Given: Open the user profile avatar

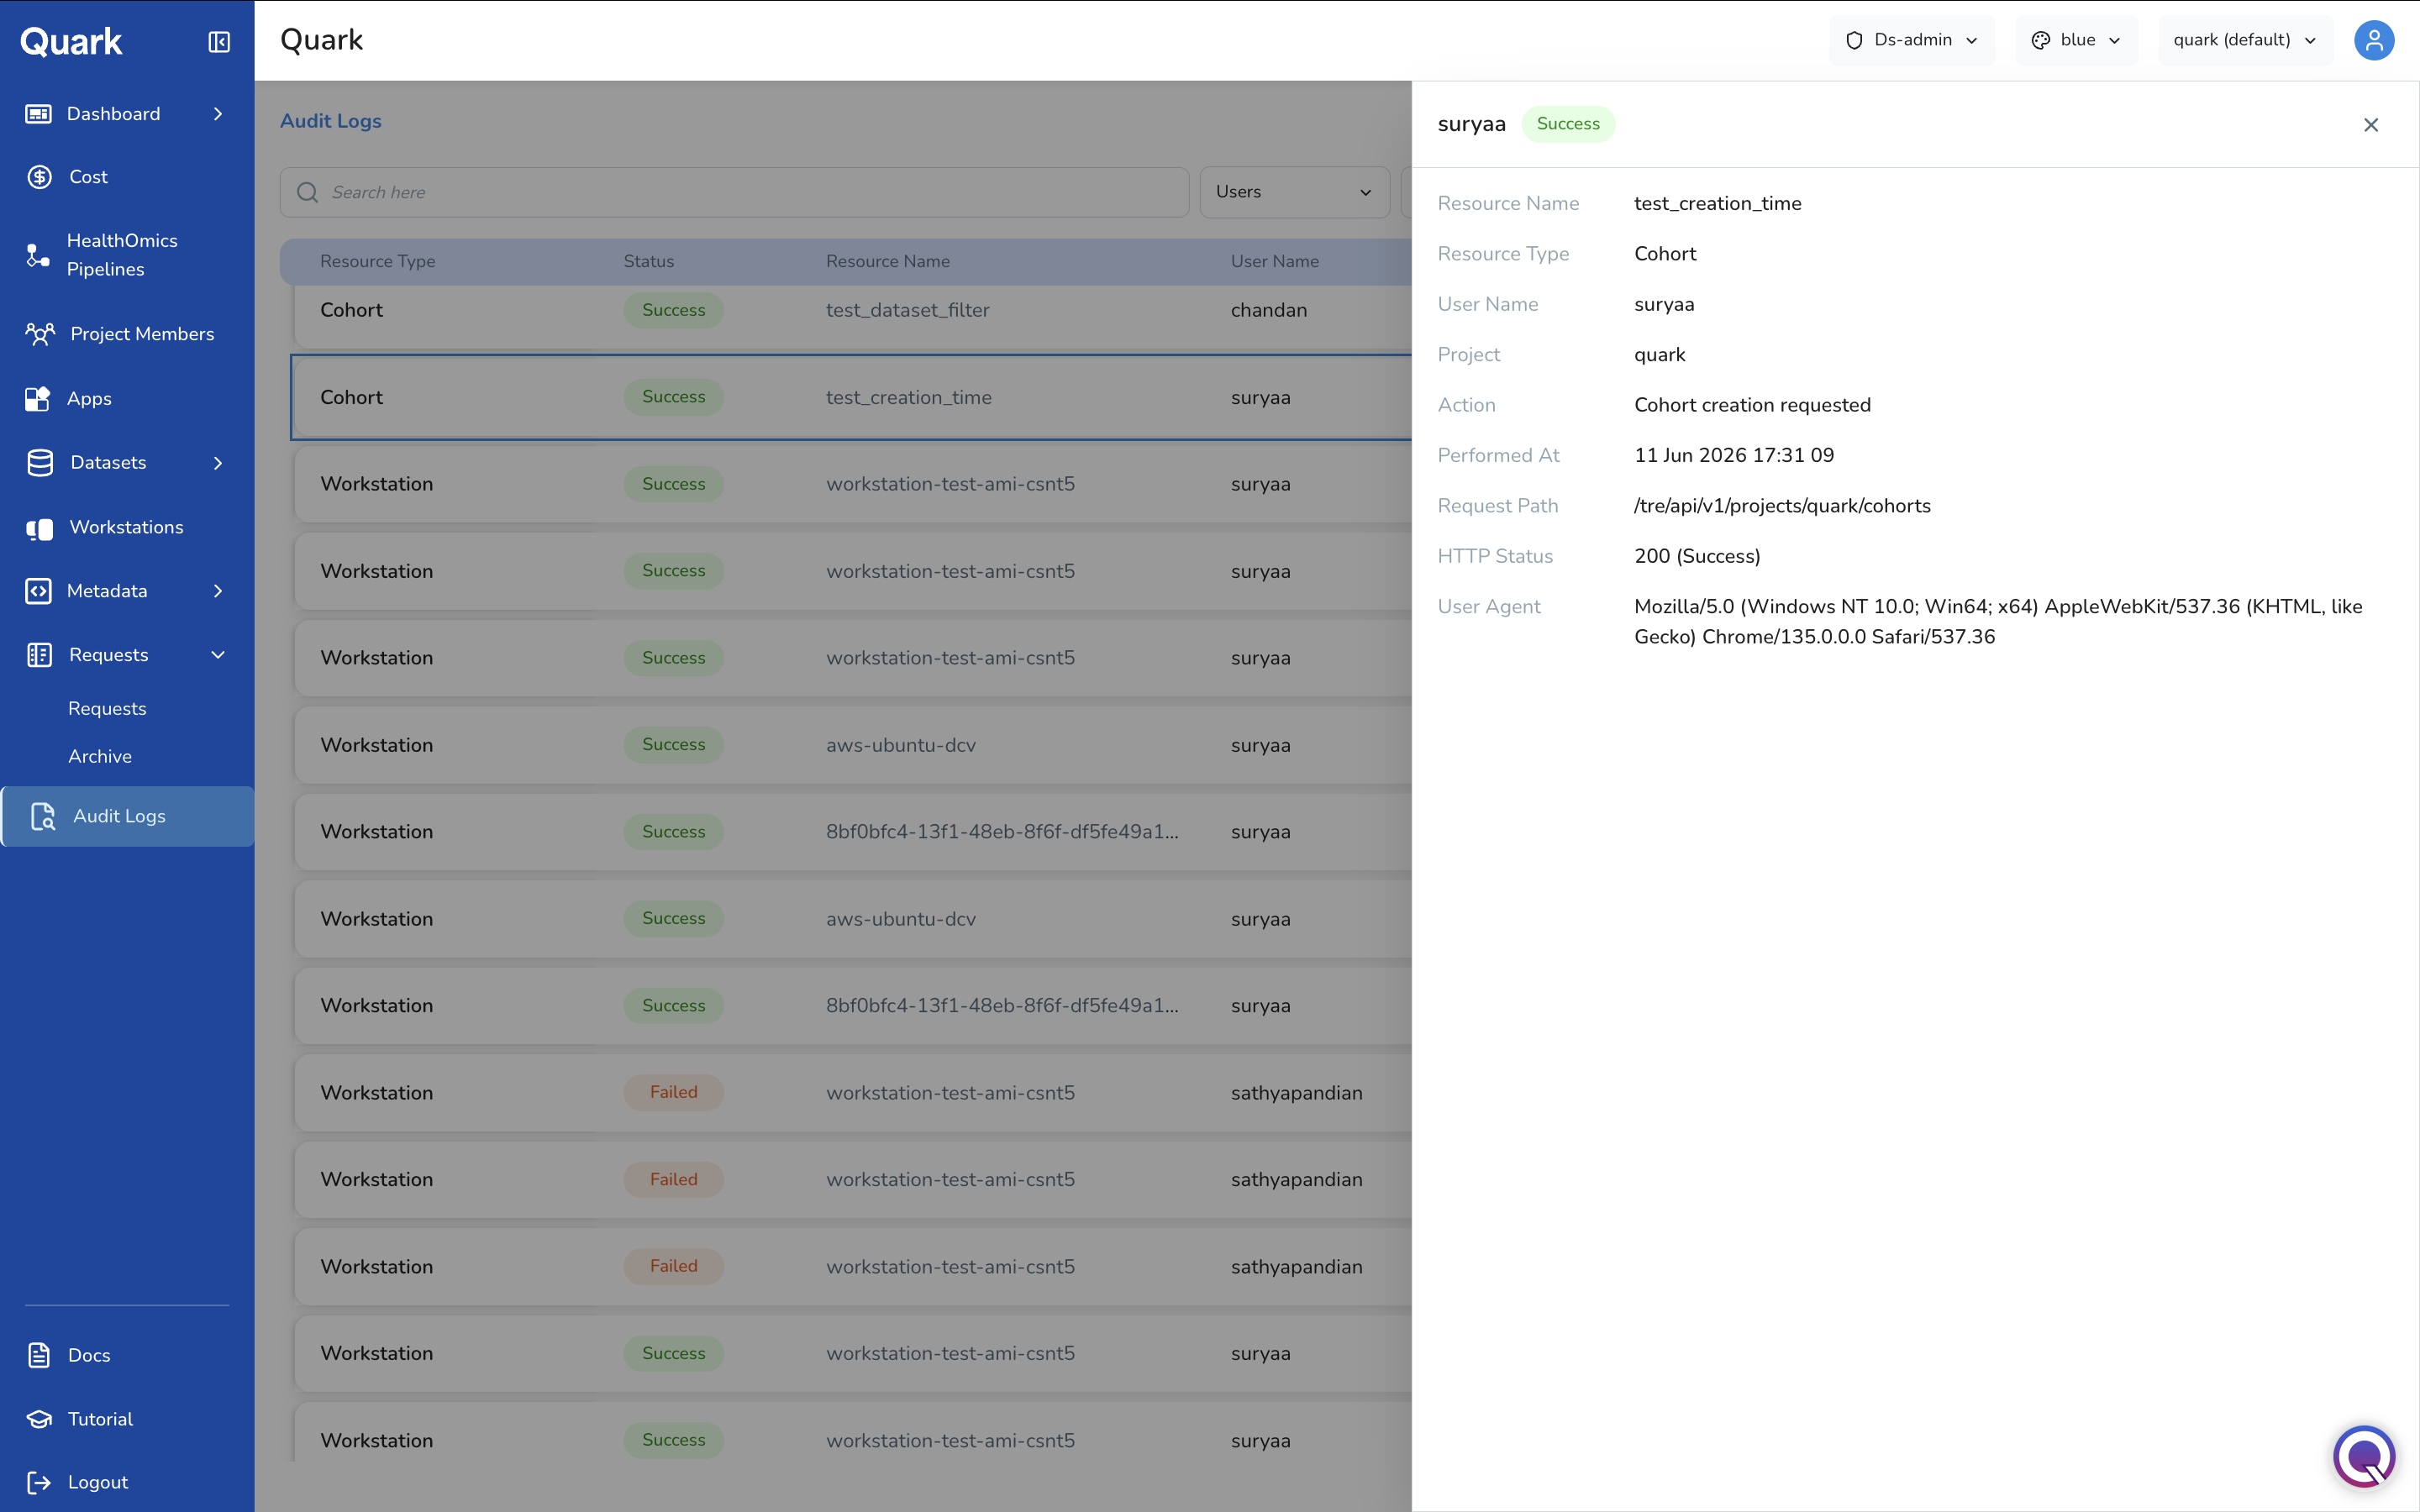Looking at the screenshot, I should tap(2374, 40).
